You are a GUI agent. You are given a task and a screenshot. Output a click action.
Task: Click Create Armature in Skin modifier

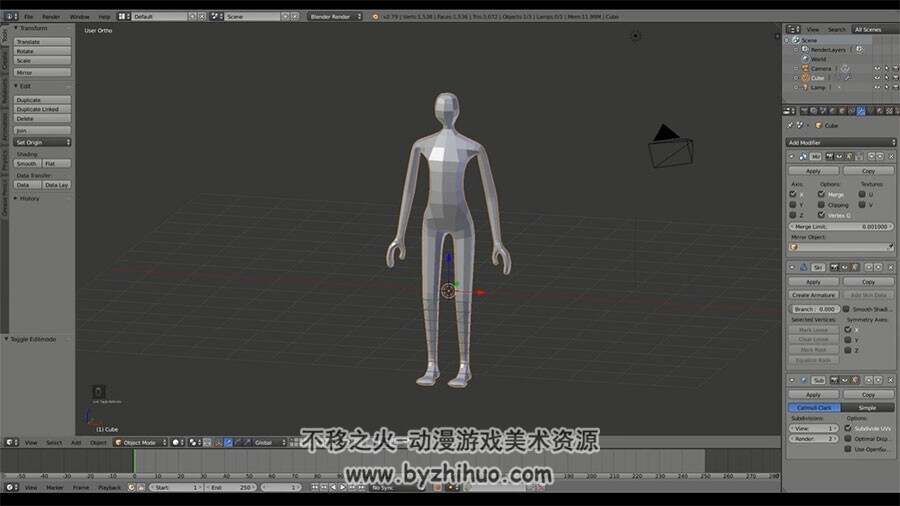click(x=813, y=295)
